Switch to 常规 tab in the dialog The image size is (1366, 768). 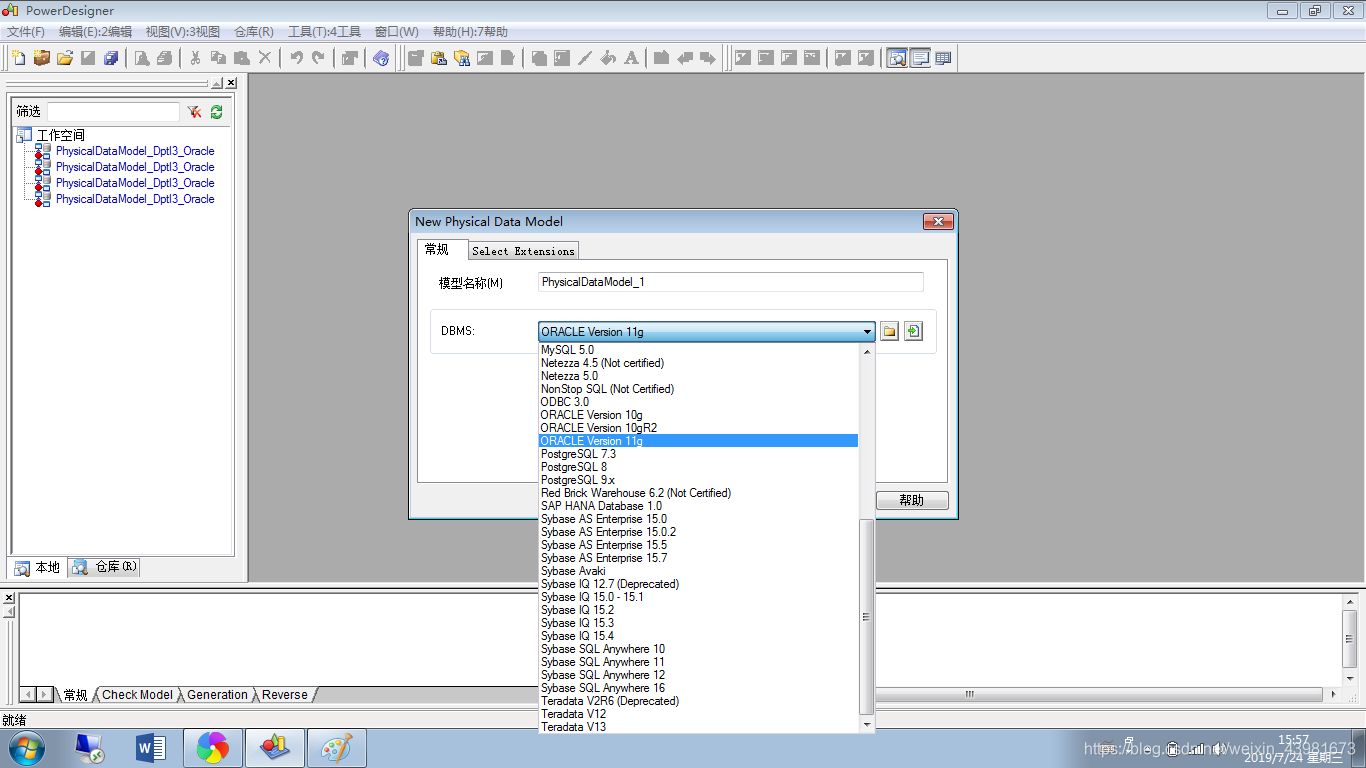point(442,249)
